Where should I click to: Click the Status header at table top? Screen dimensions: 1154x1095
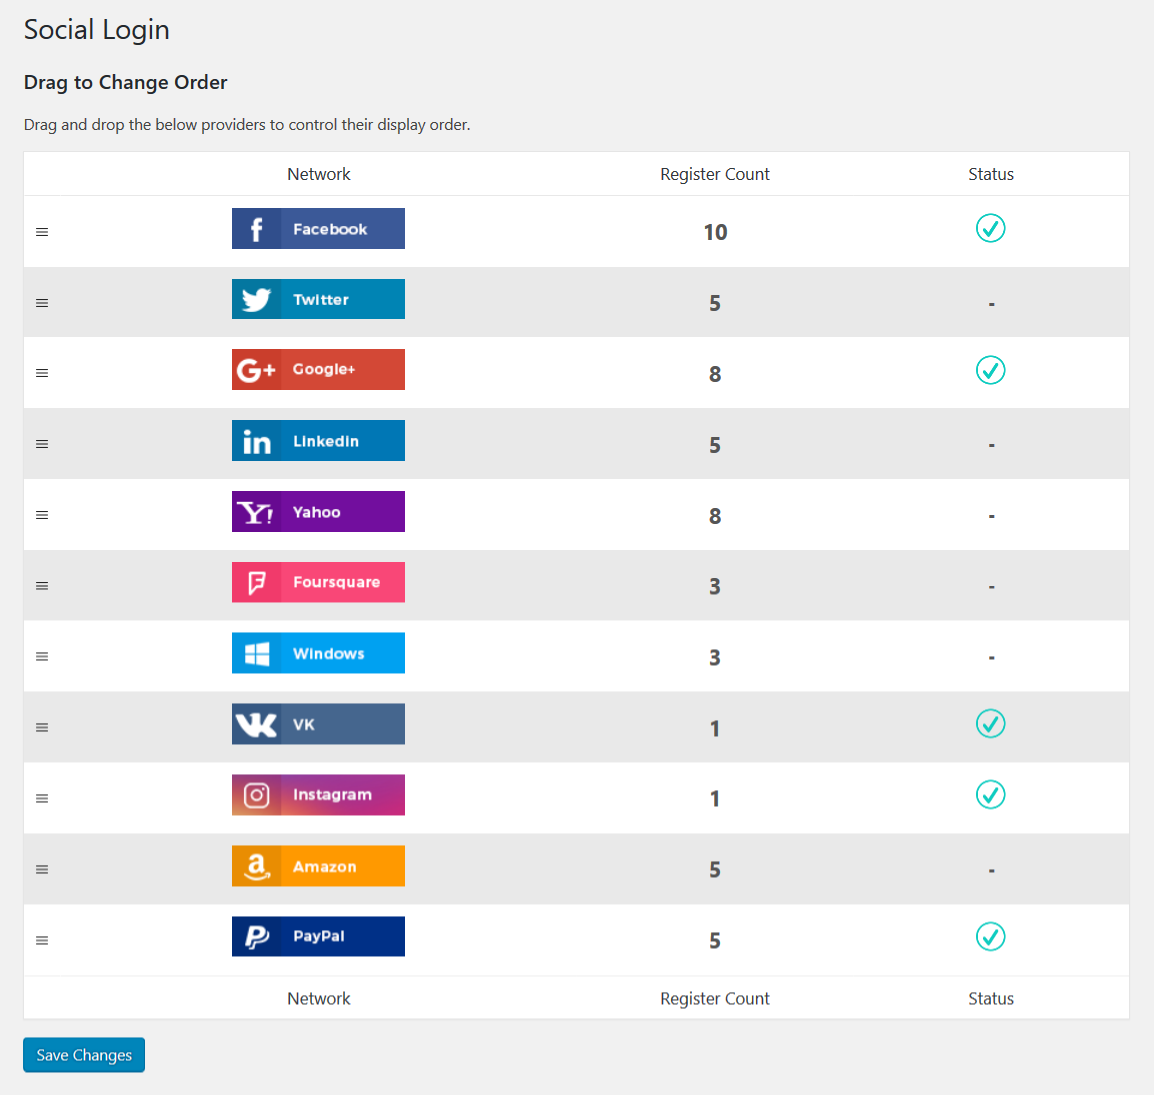tap(990, 174)
